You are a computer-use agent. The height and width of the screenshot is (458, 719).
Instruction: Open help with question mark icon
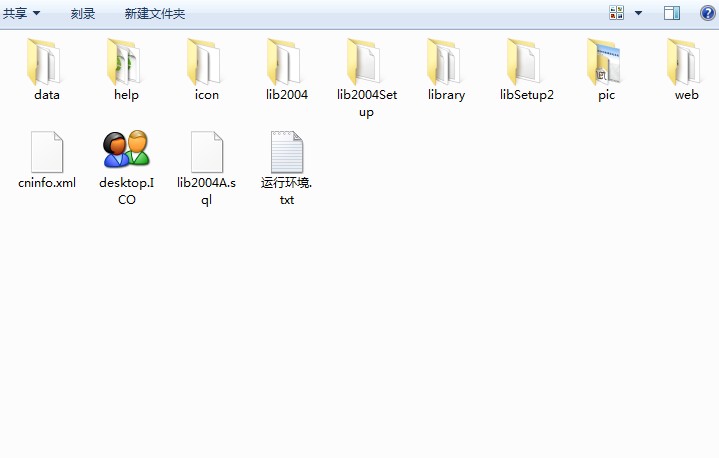[x=708, y=13]
